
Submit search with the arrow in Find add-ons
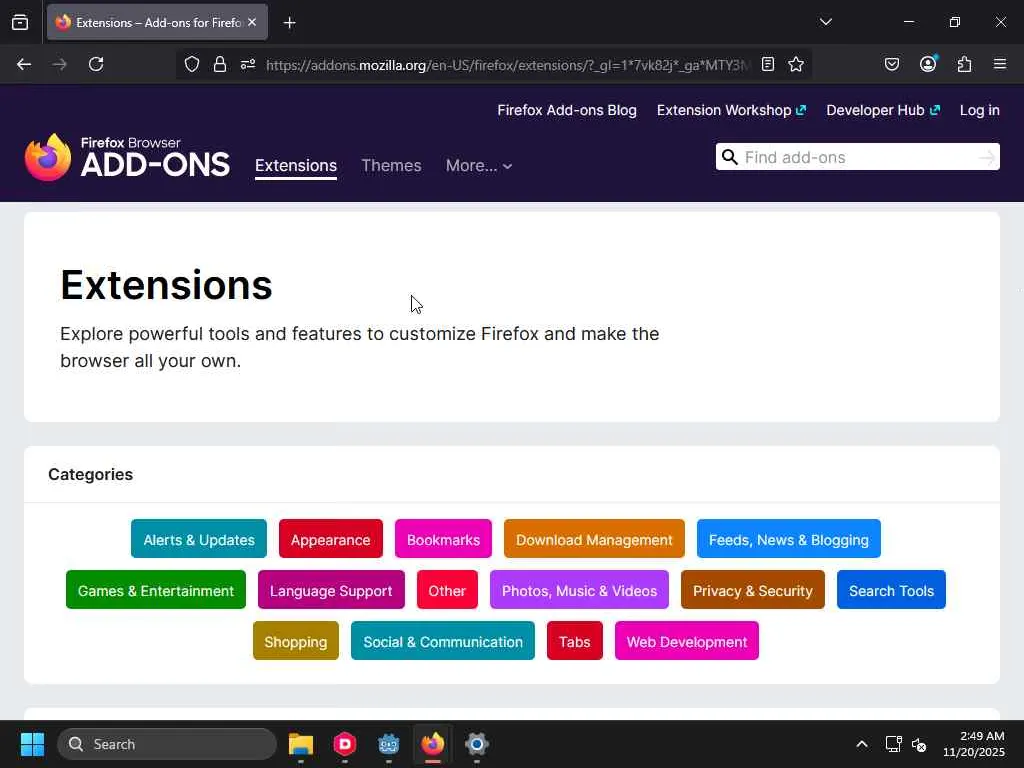click(987, 157)
